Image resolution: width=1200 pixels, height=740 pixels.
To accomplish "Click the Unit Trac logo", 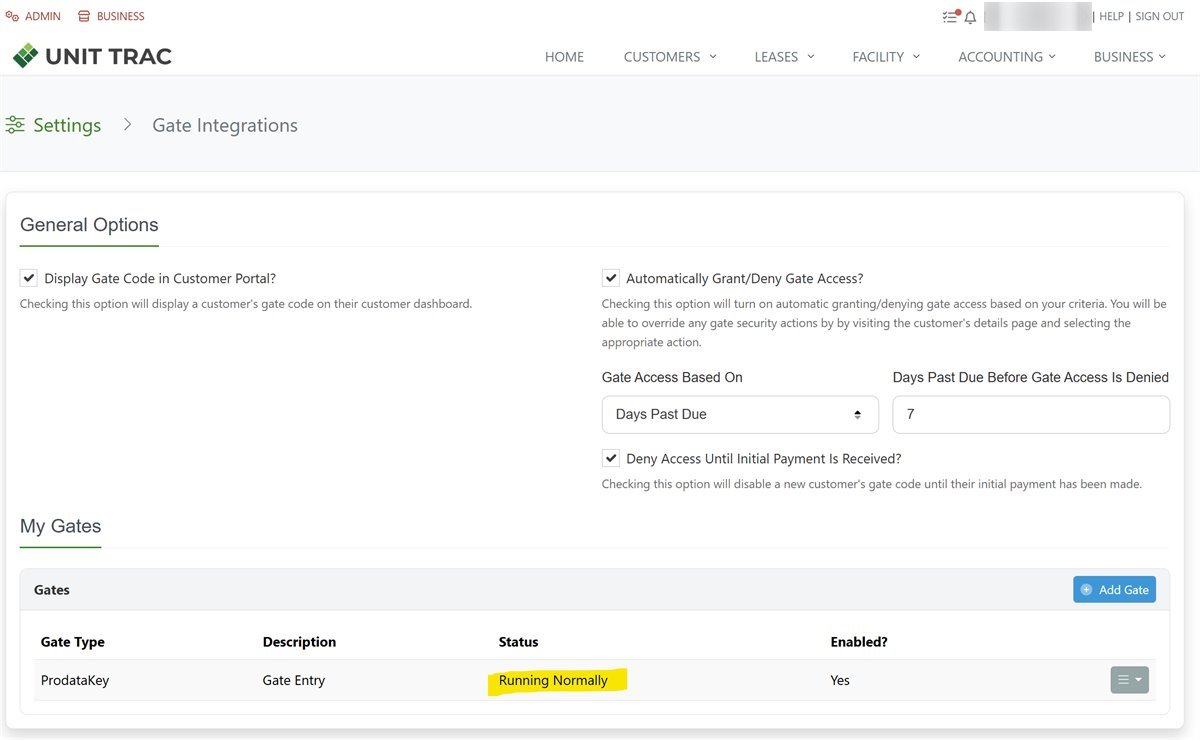I will [92, 56].
